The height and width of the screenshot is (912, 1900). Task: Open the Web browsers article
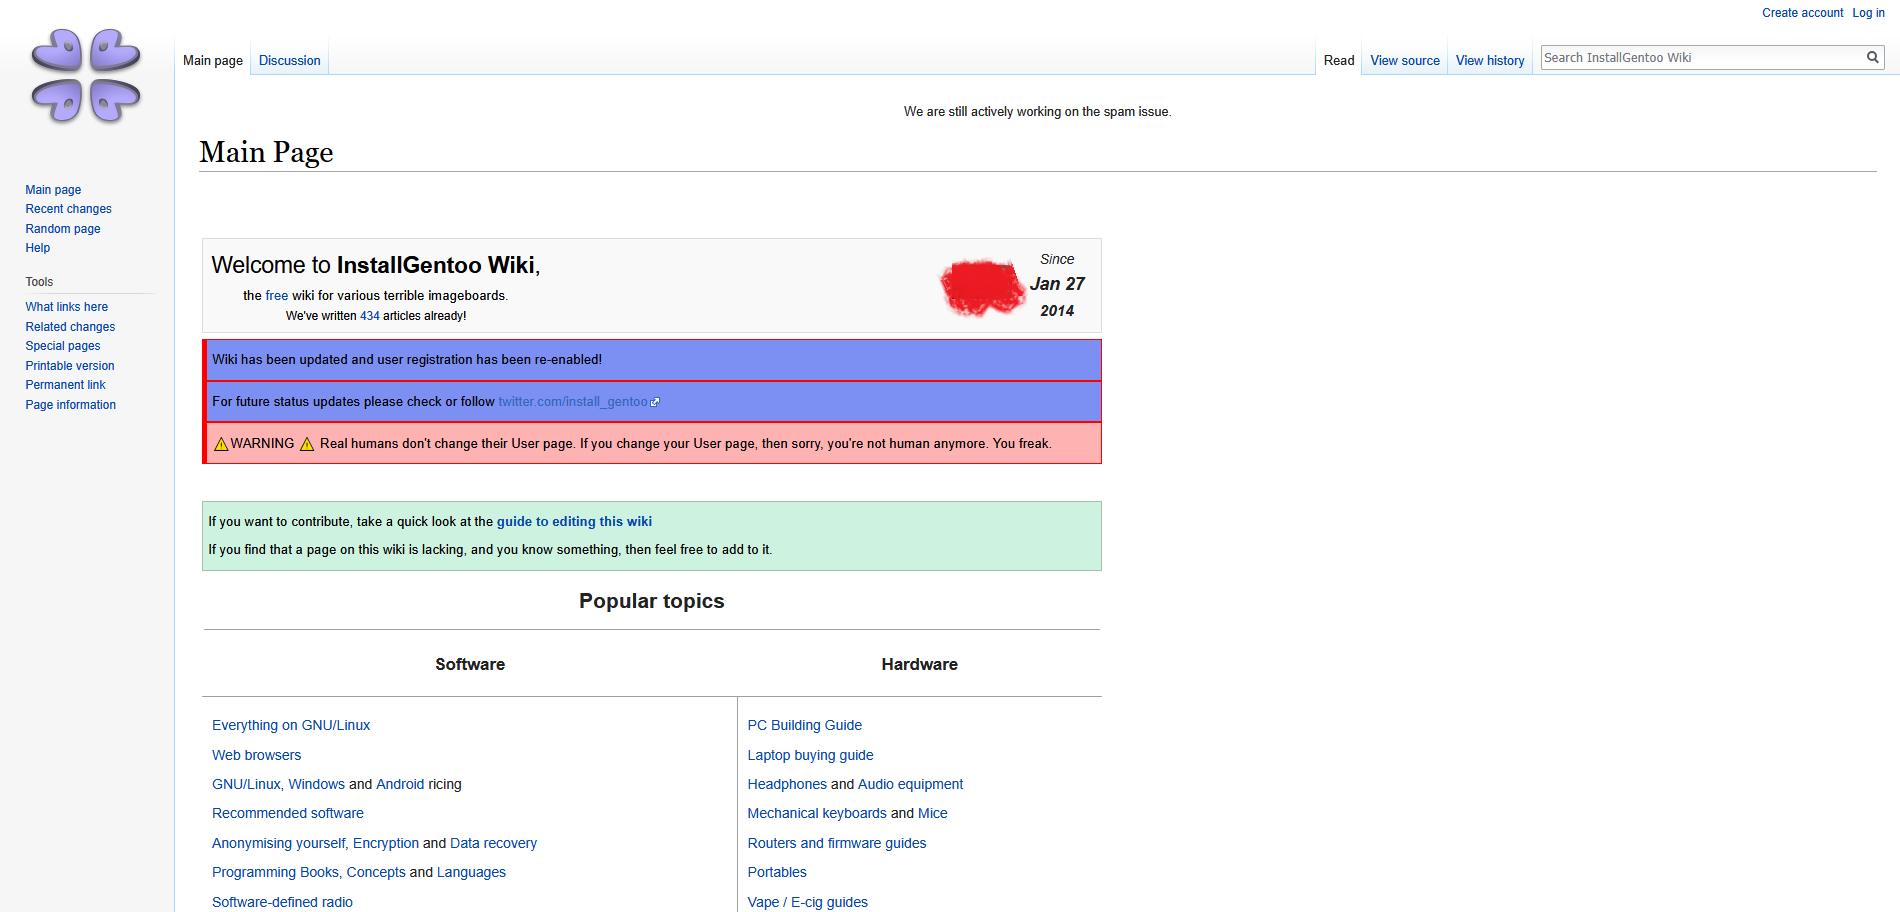pyautogui.click(x=256, y=755)
